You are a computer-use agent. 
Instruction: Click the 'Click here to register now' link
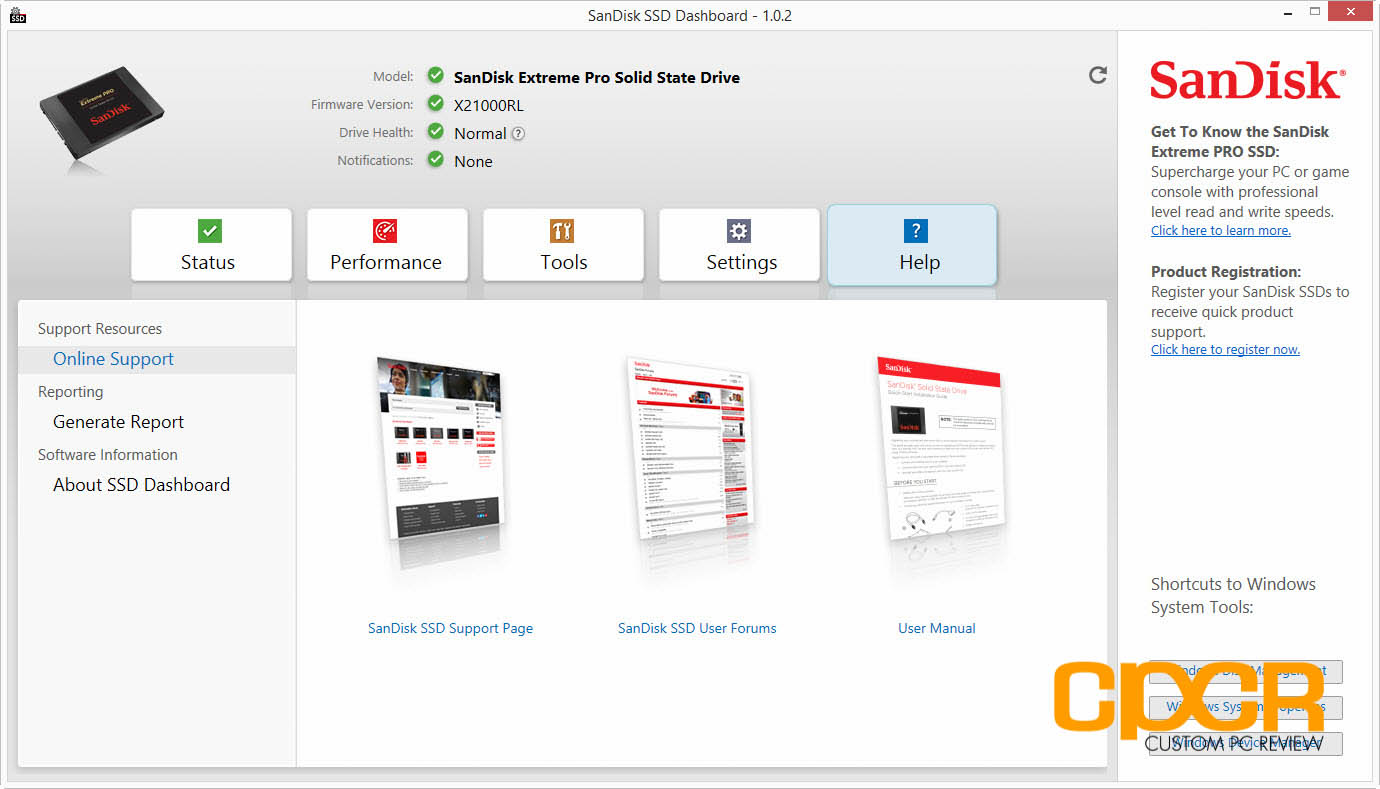tap(1225, 350)
